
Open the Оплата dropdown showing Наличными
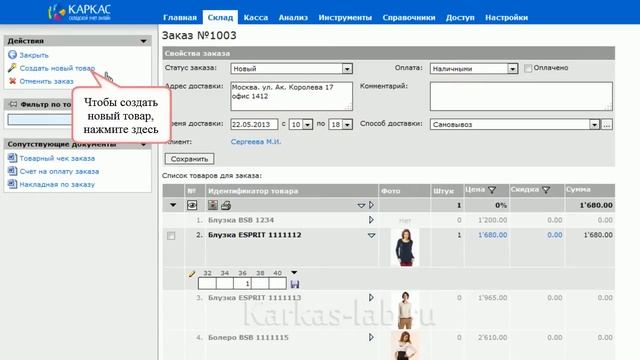pos(513,69)
